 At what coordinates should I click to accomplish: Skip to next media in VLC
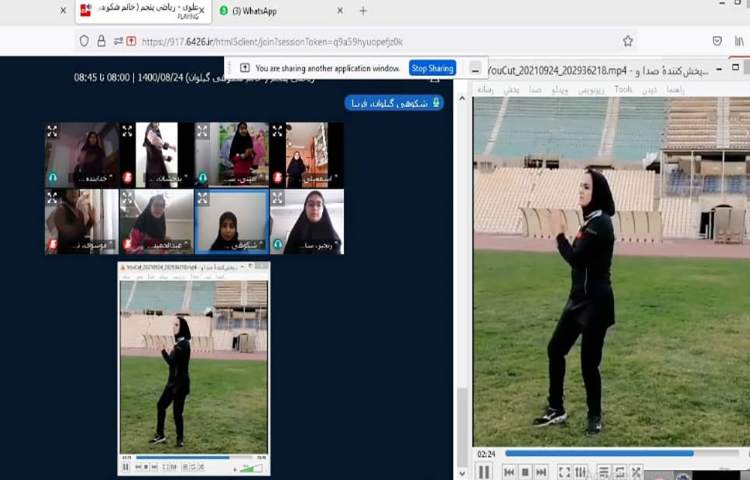click(541, 472)
